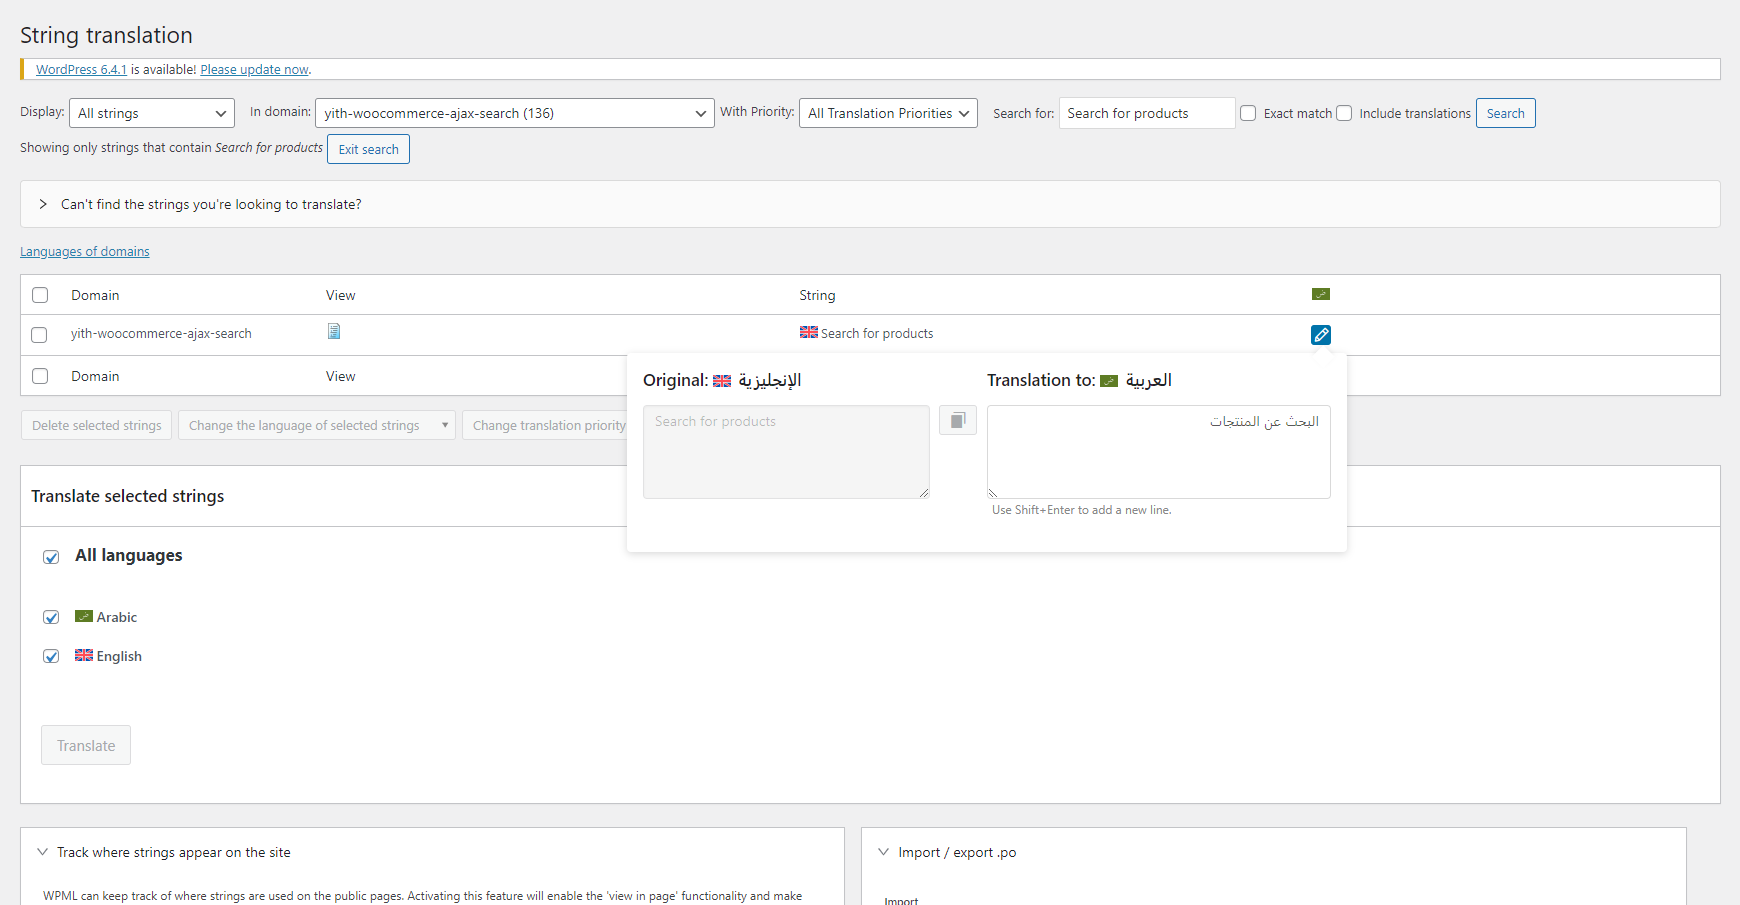Open Languages of domains link
Image resolution: width=1740 pixels, height=905 pixels.
point(85,251)
